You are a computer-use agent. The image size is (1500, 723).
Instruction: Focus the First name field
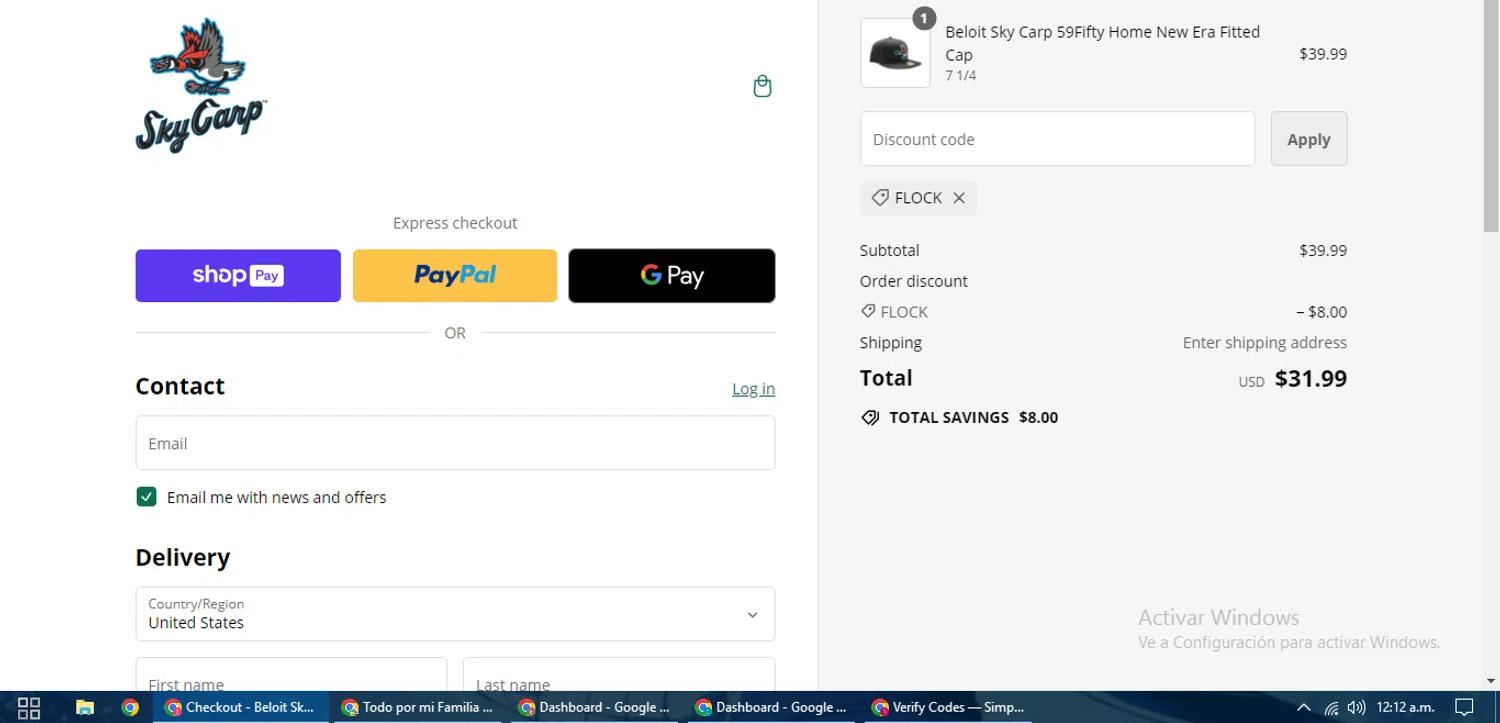pyautogui.click(x=291, y=675)
